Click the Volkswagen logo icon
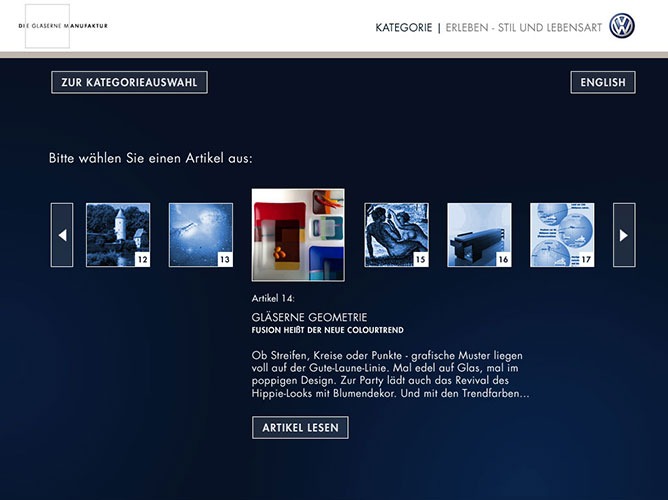The width and height of the screenshot is (668, 500). coord(622,27)
